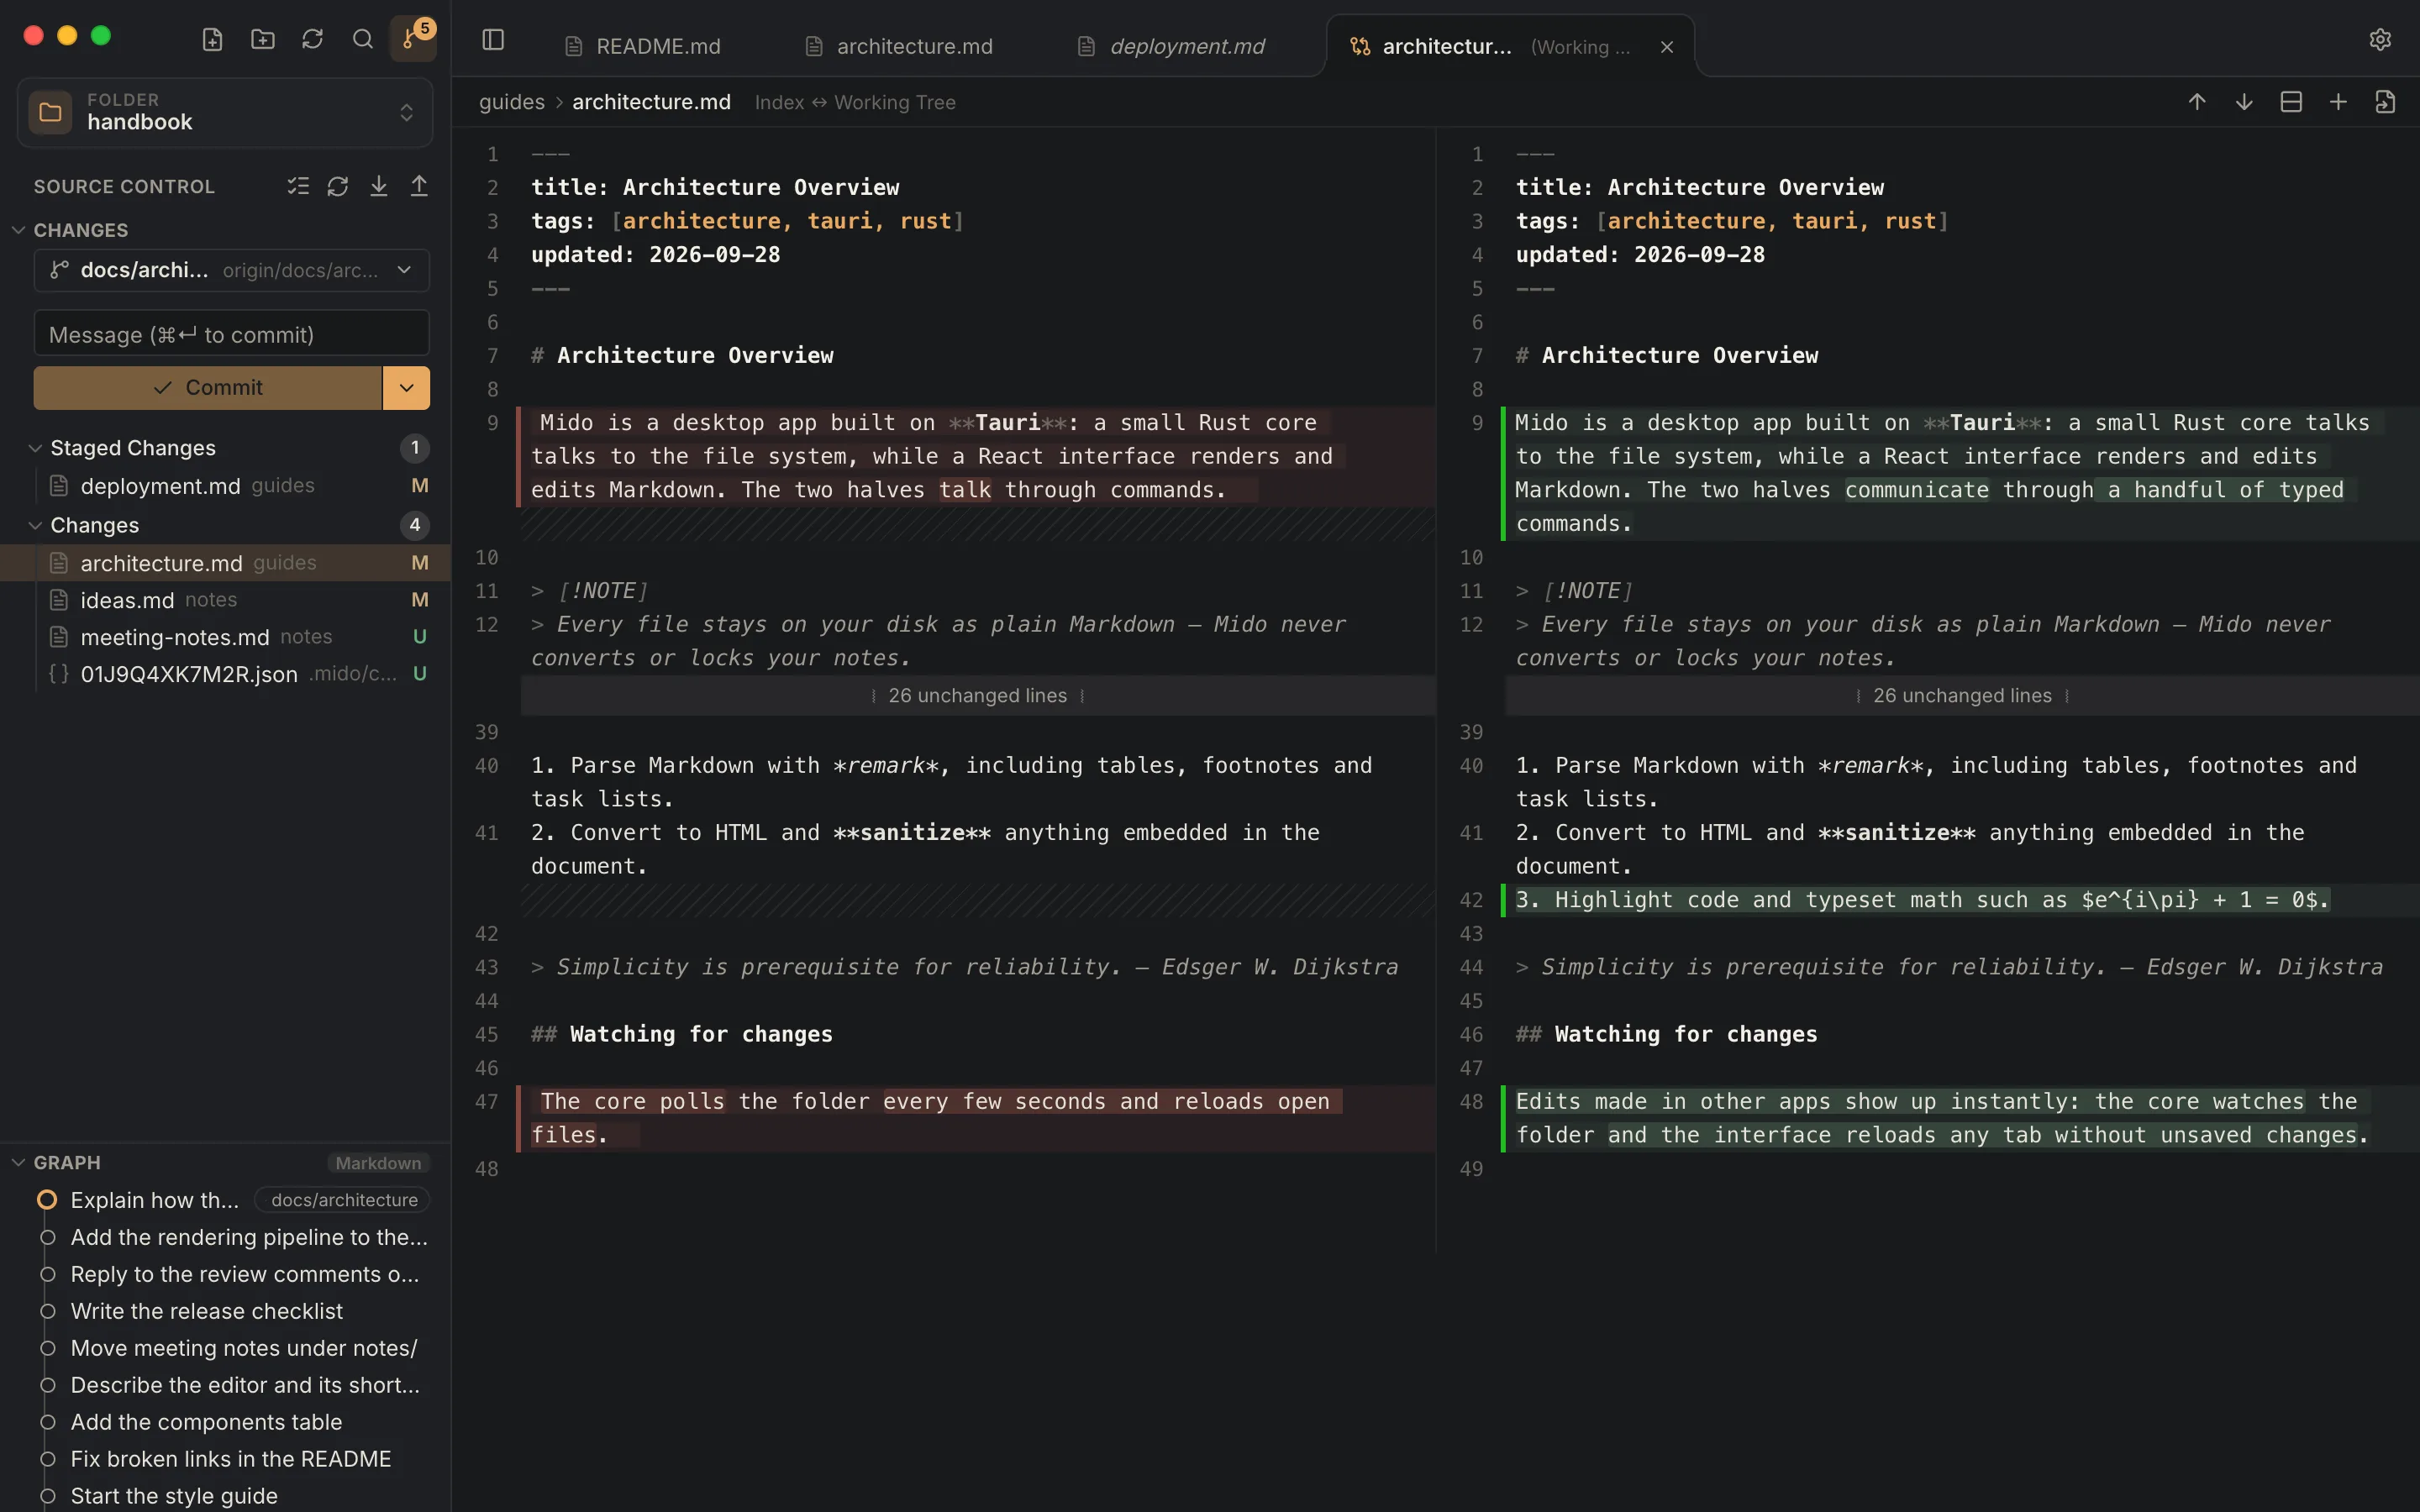
Task: Click the checklist icon in Source Control header
Action: 298,186
